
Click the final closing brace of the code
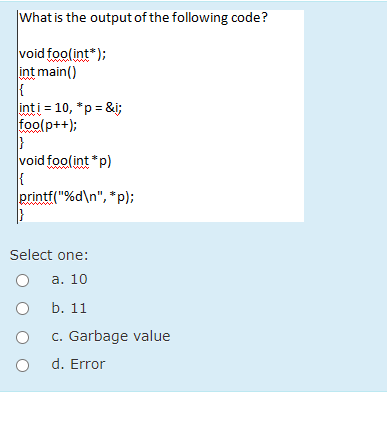click(x=21, y=215)
